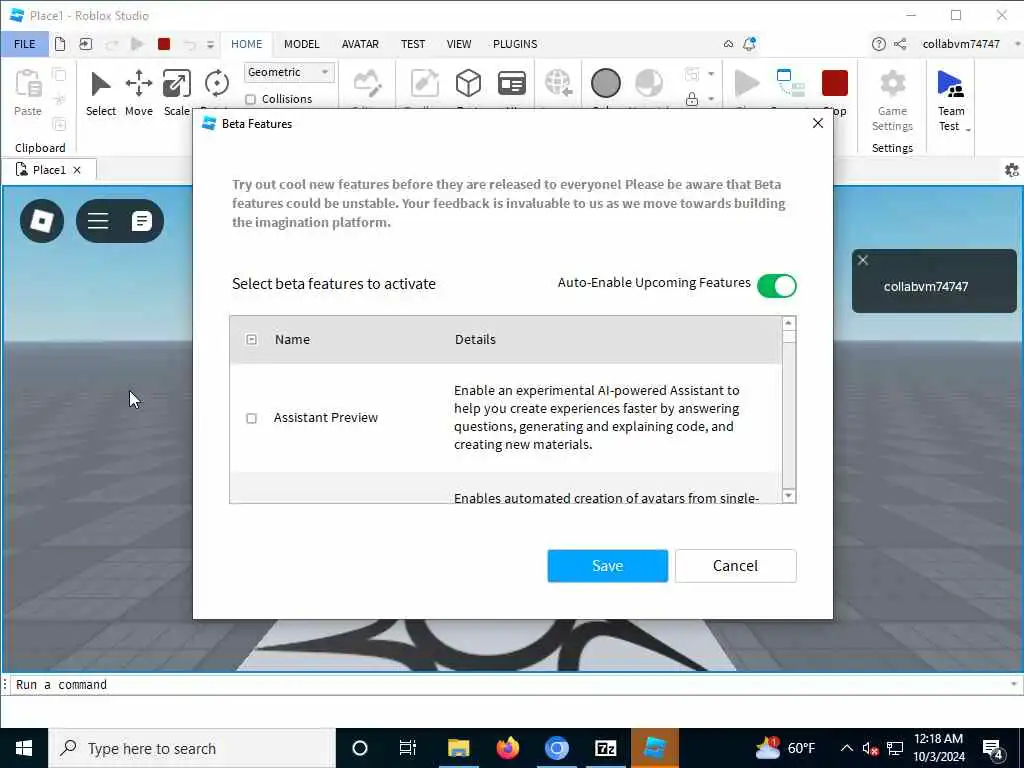
Task: Enable the Collisions checkbox
Action: click(x=251, y=99)
